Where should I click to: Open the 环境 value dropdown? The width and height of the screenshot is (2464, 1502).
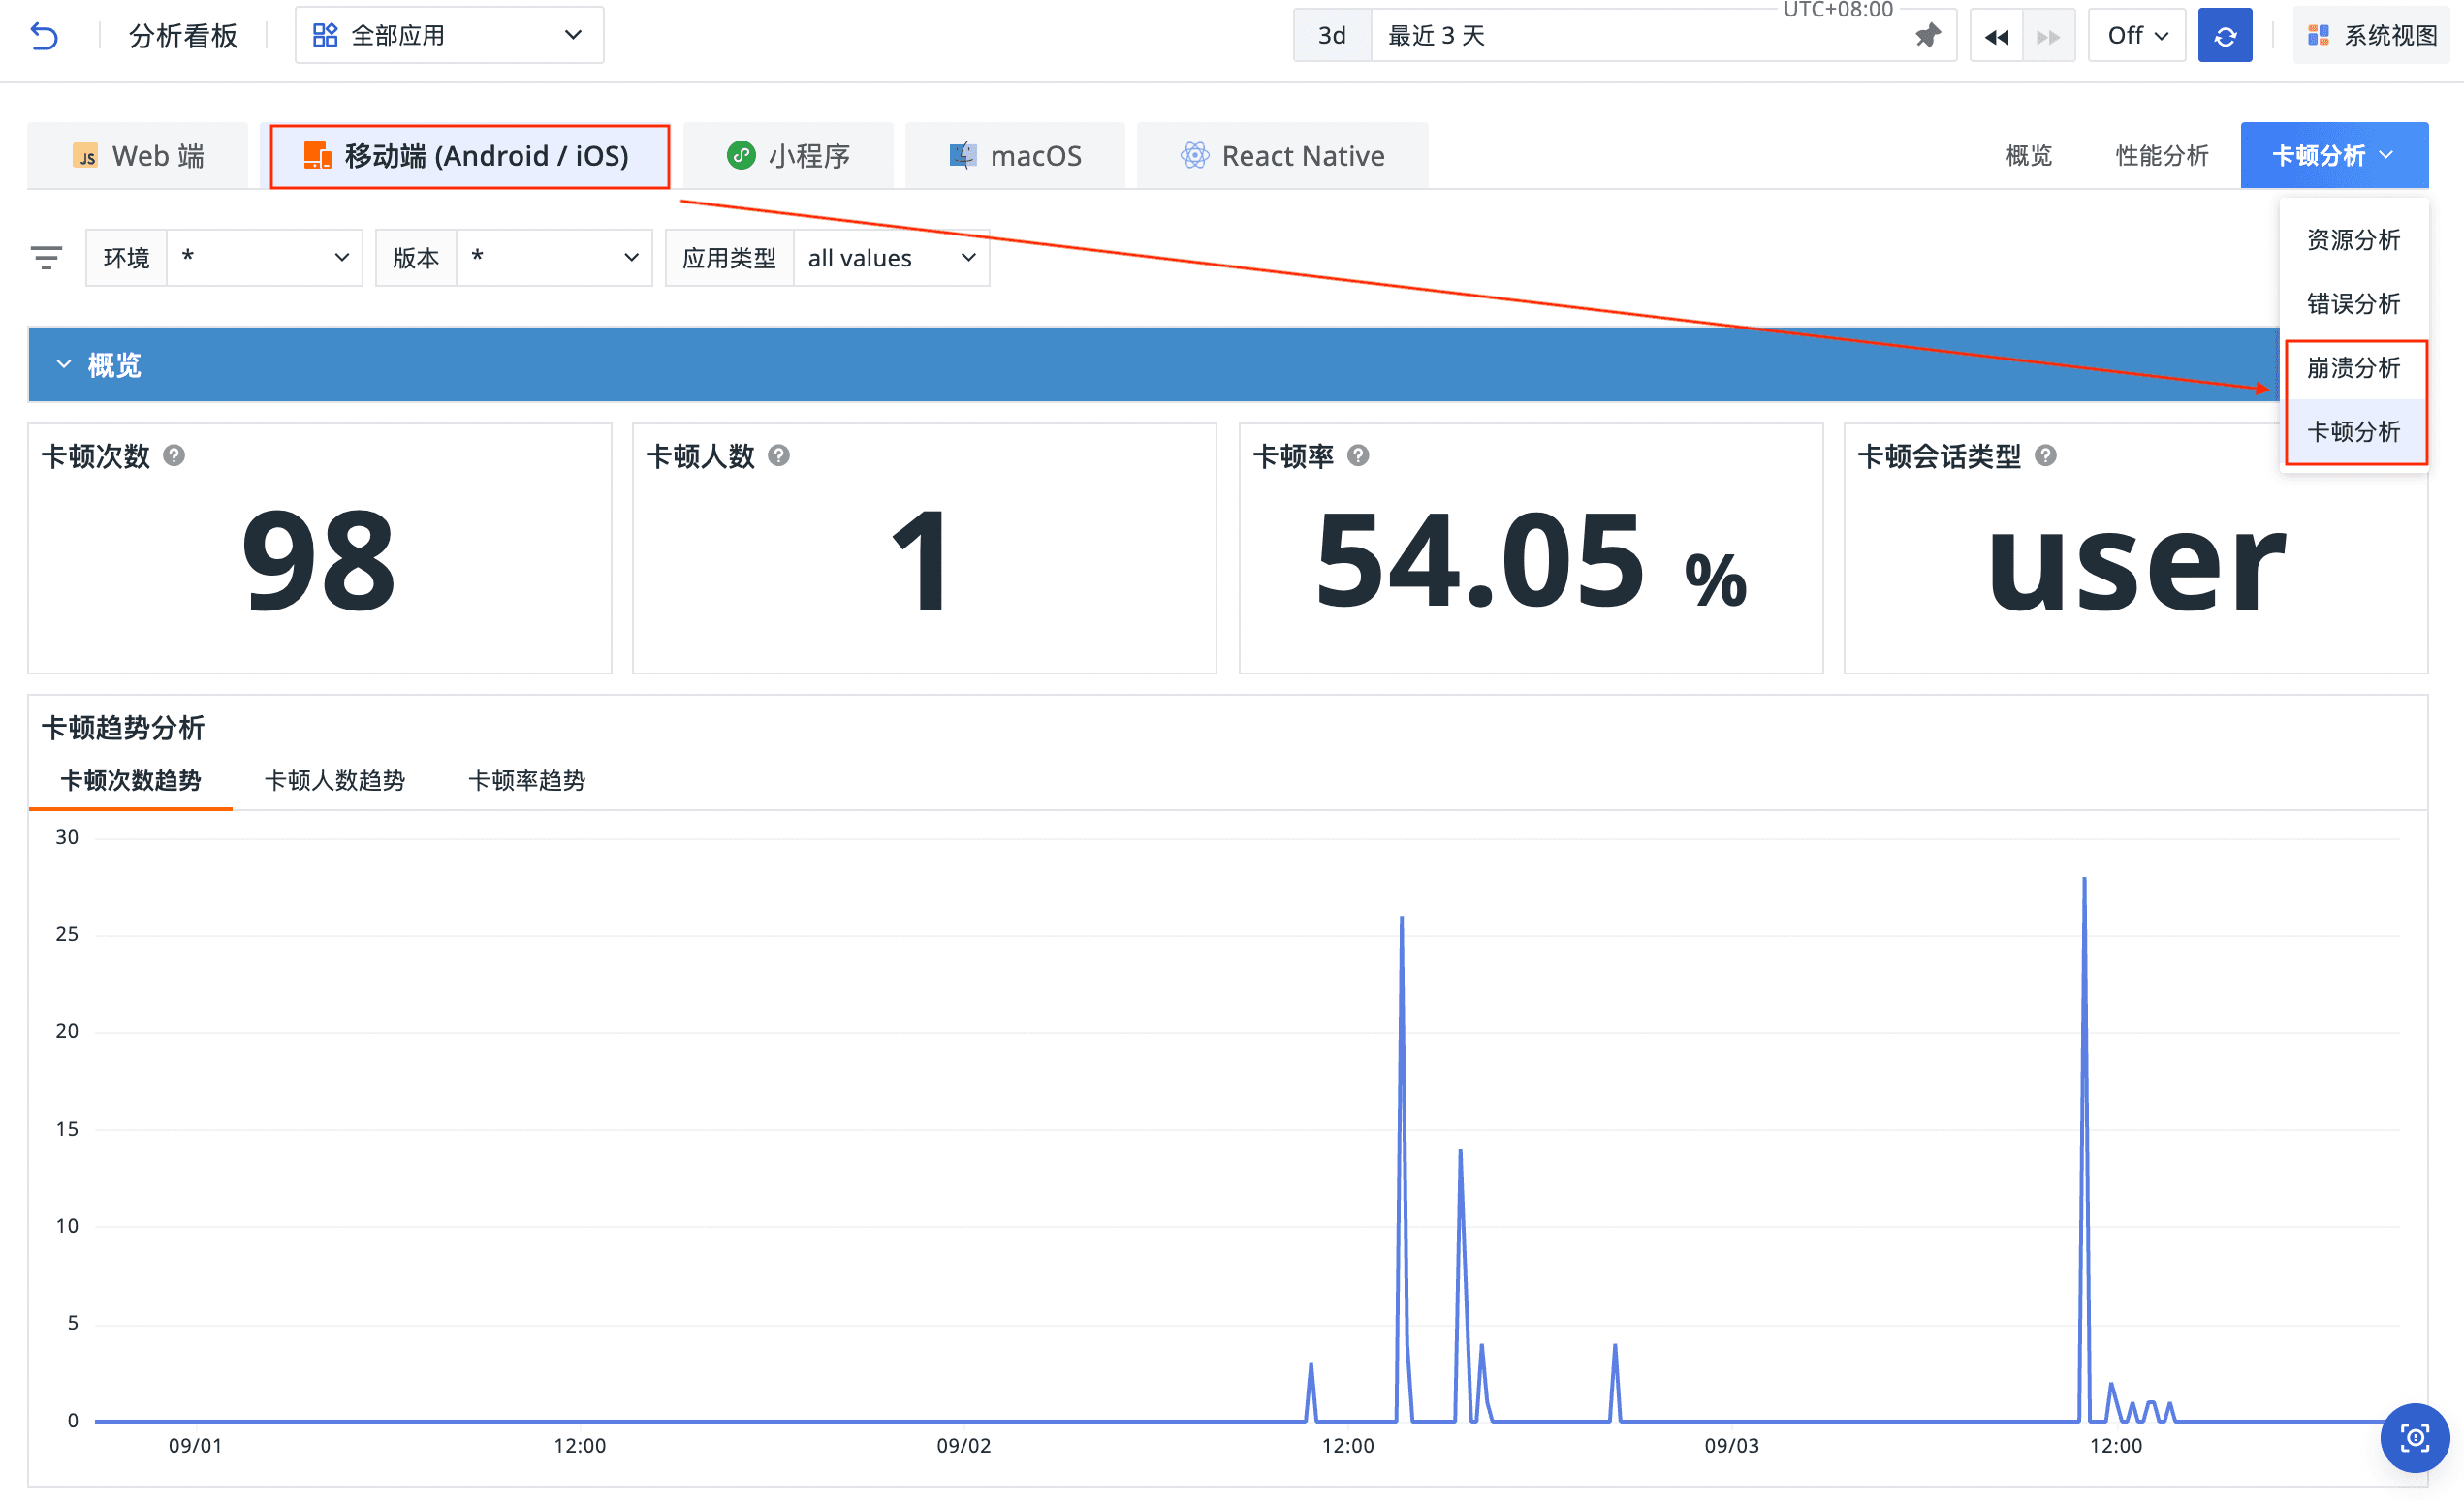(x=265, y=258)
